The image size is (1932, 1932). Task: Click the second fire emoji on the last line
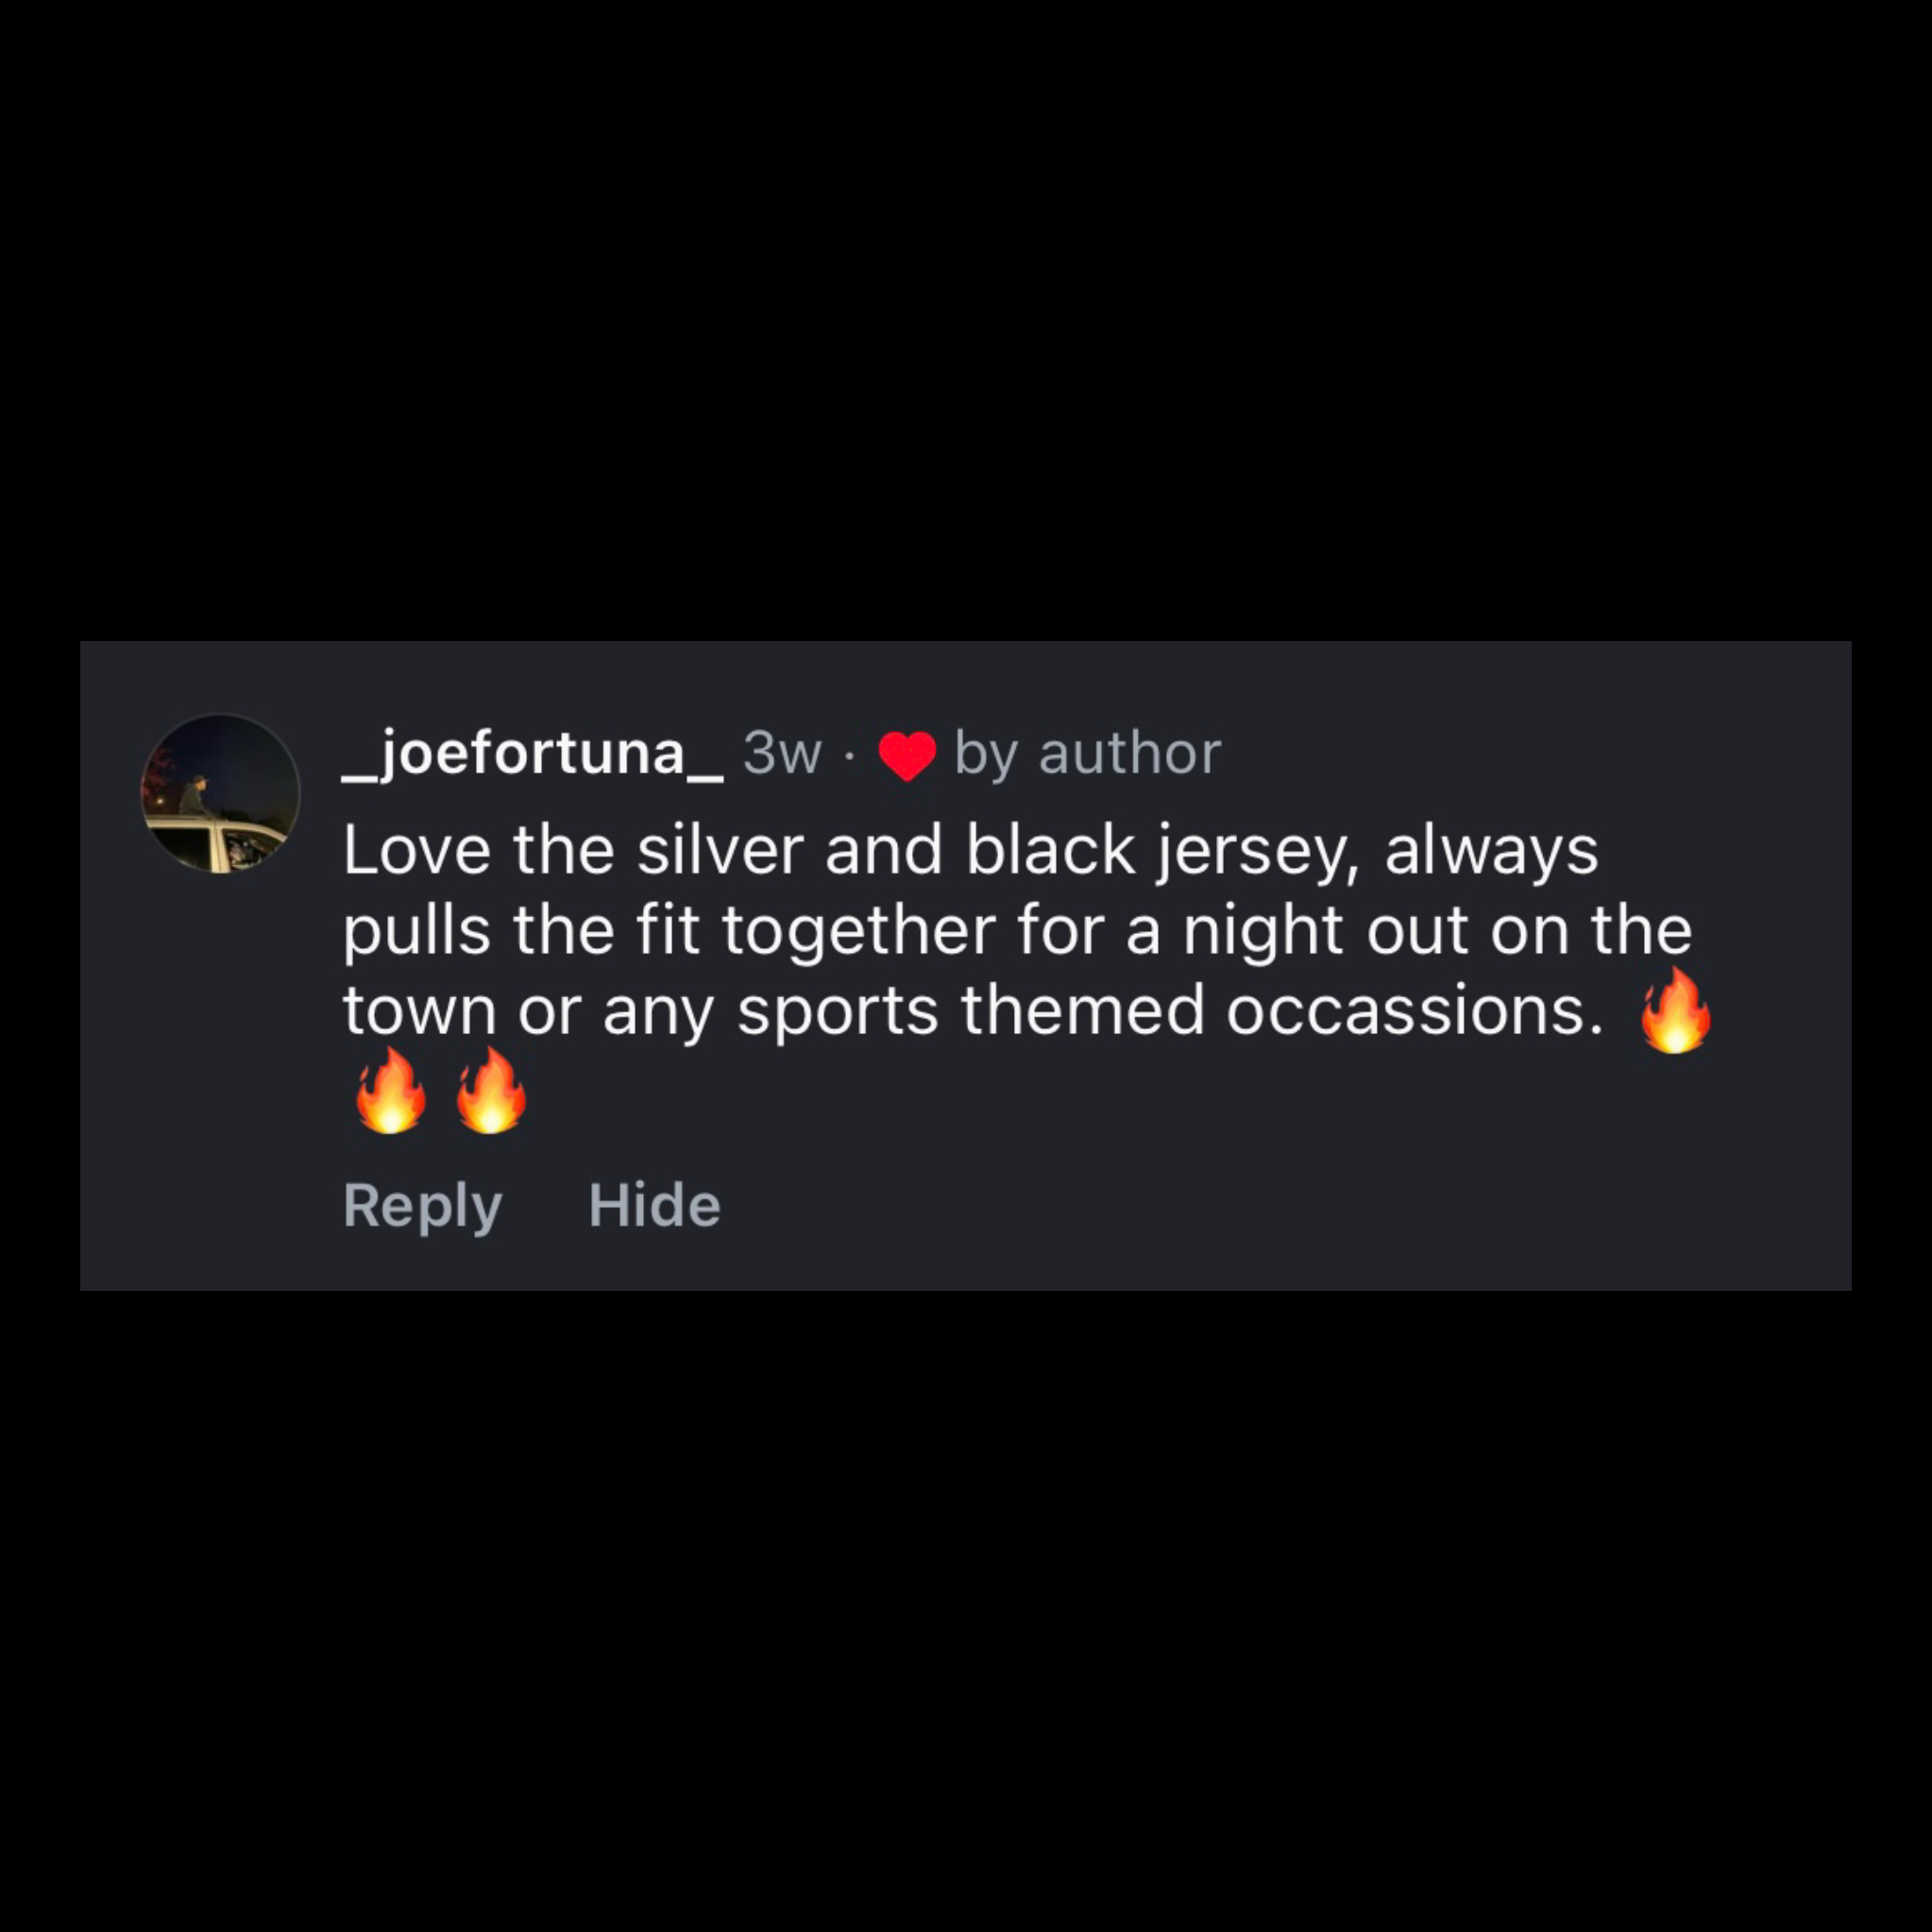(491, 1090)
